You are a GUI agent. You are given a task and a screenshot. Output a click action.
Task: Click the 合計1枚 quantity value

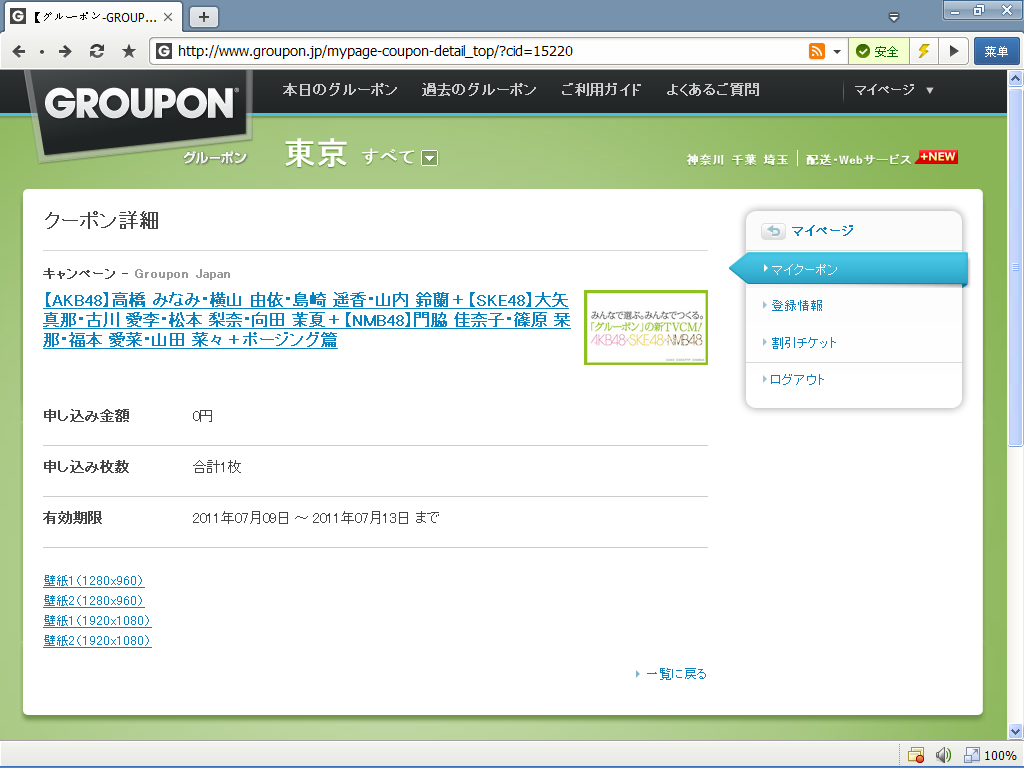coord(217,467)
